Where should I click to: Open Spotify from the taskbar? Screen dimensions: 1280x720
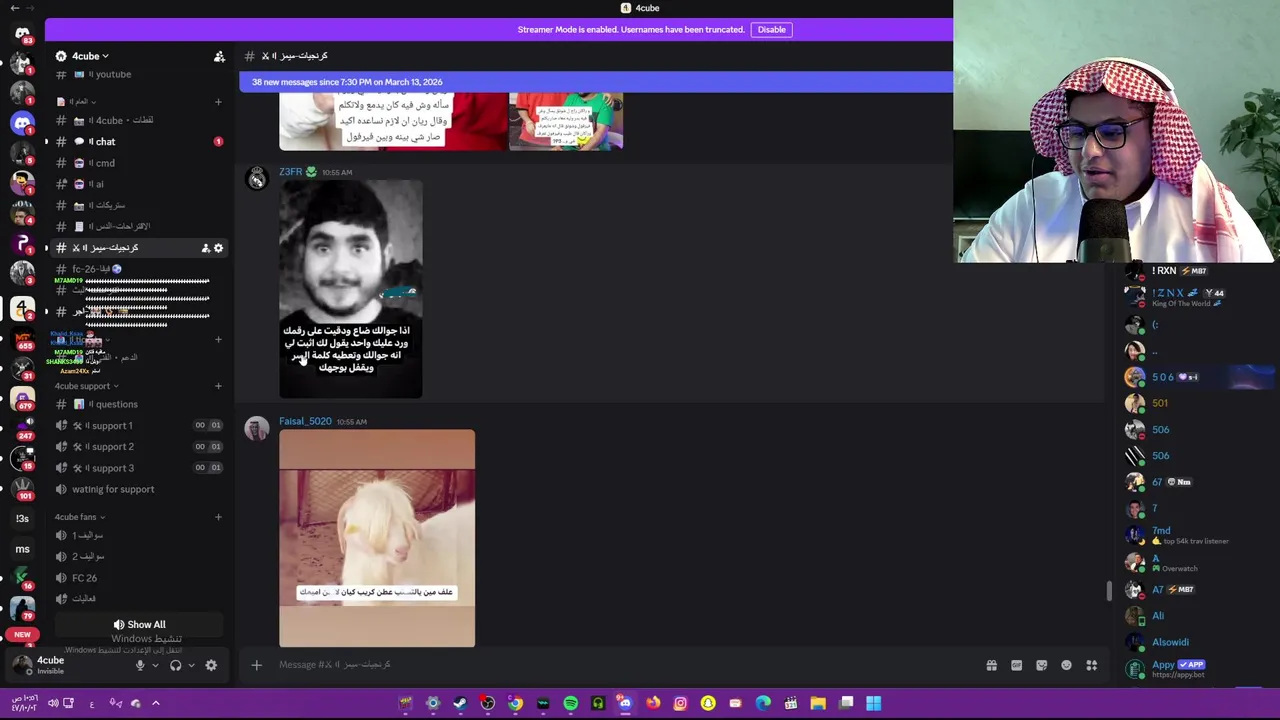[x=570, y=703]
